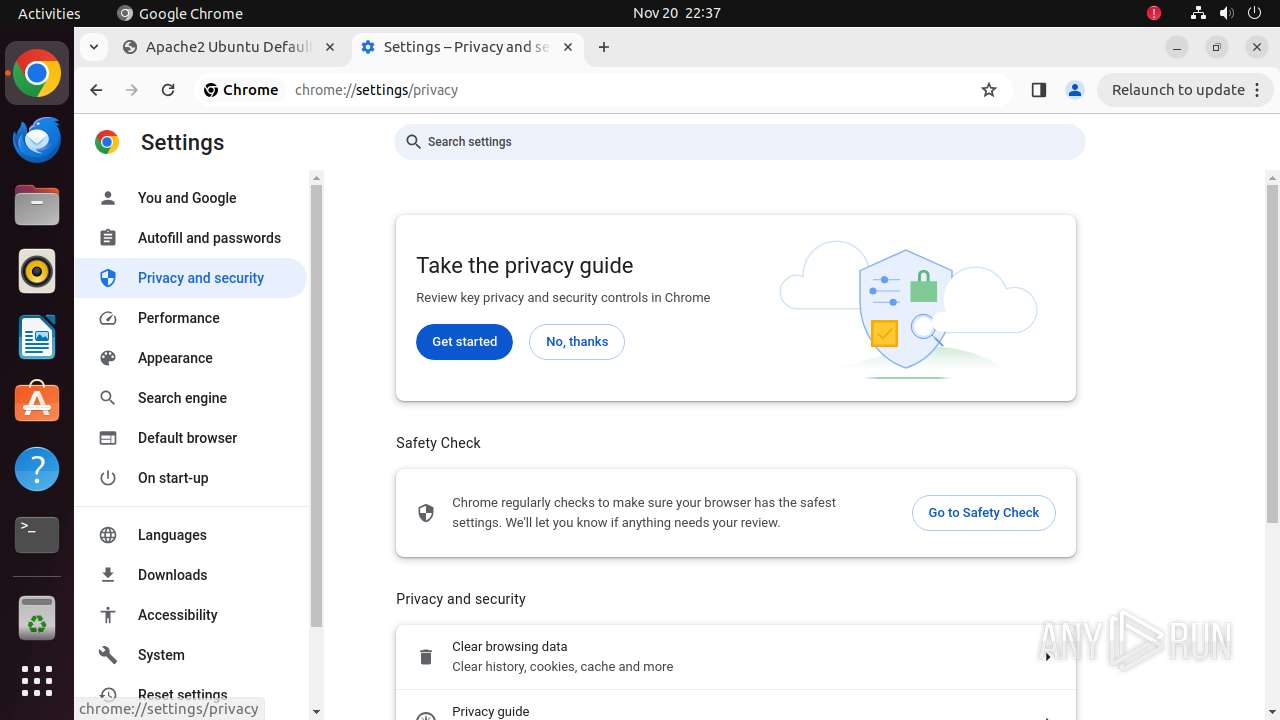This screenshot has width=1280, height=720.
Task: Click the Downloads arrow icon
Action: 108,575
